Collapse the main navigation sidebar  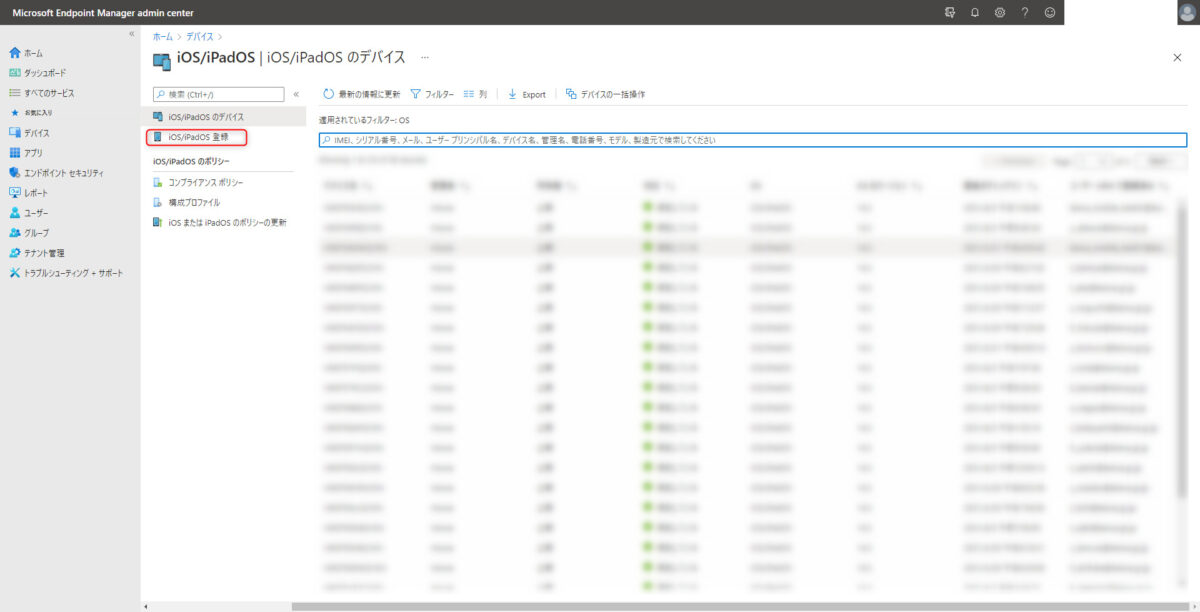coord(131,32)
